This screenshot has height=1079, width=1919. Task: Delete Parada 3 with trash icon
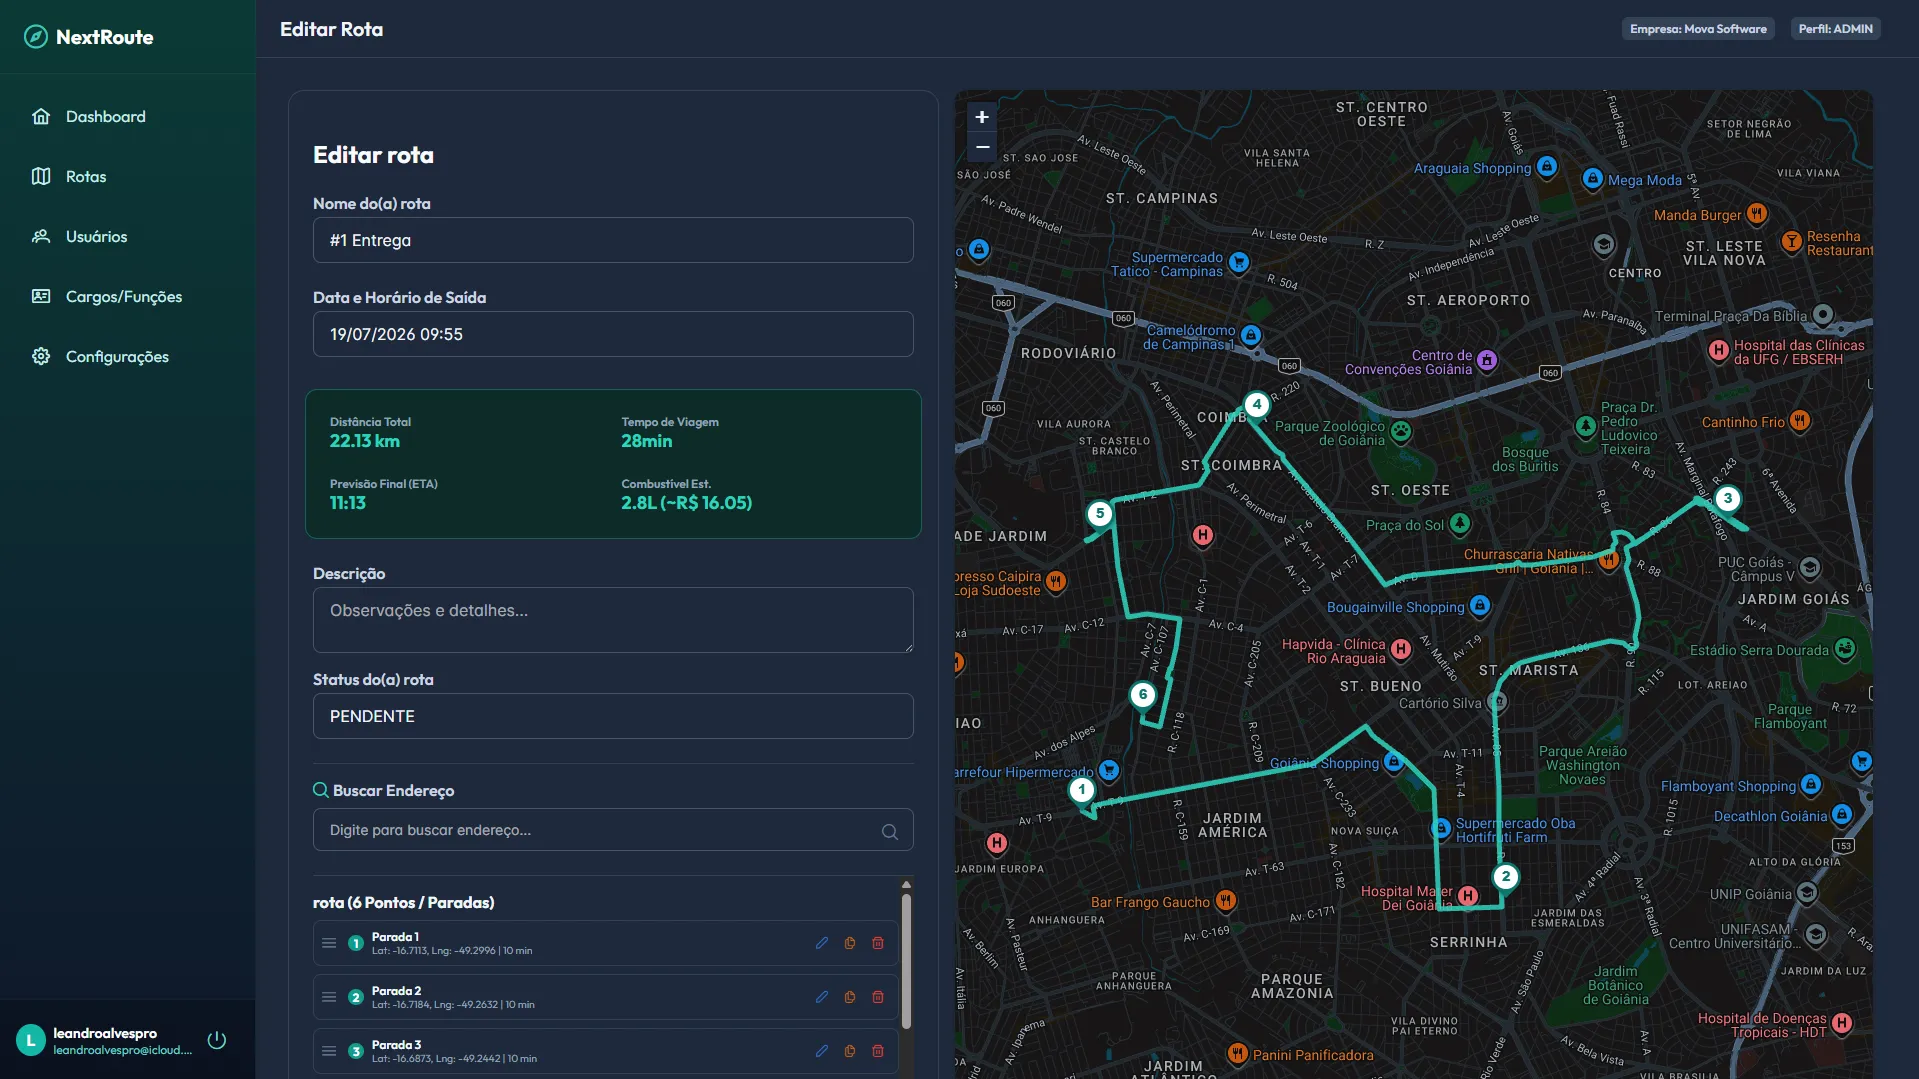tap(878, 1051)
